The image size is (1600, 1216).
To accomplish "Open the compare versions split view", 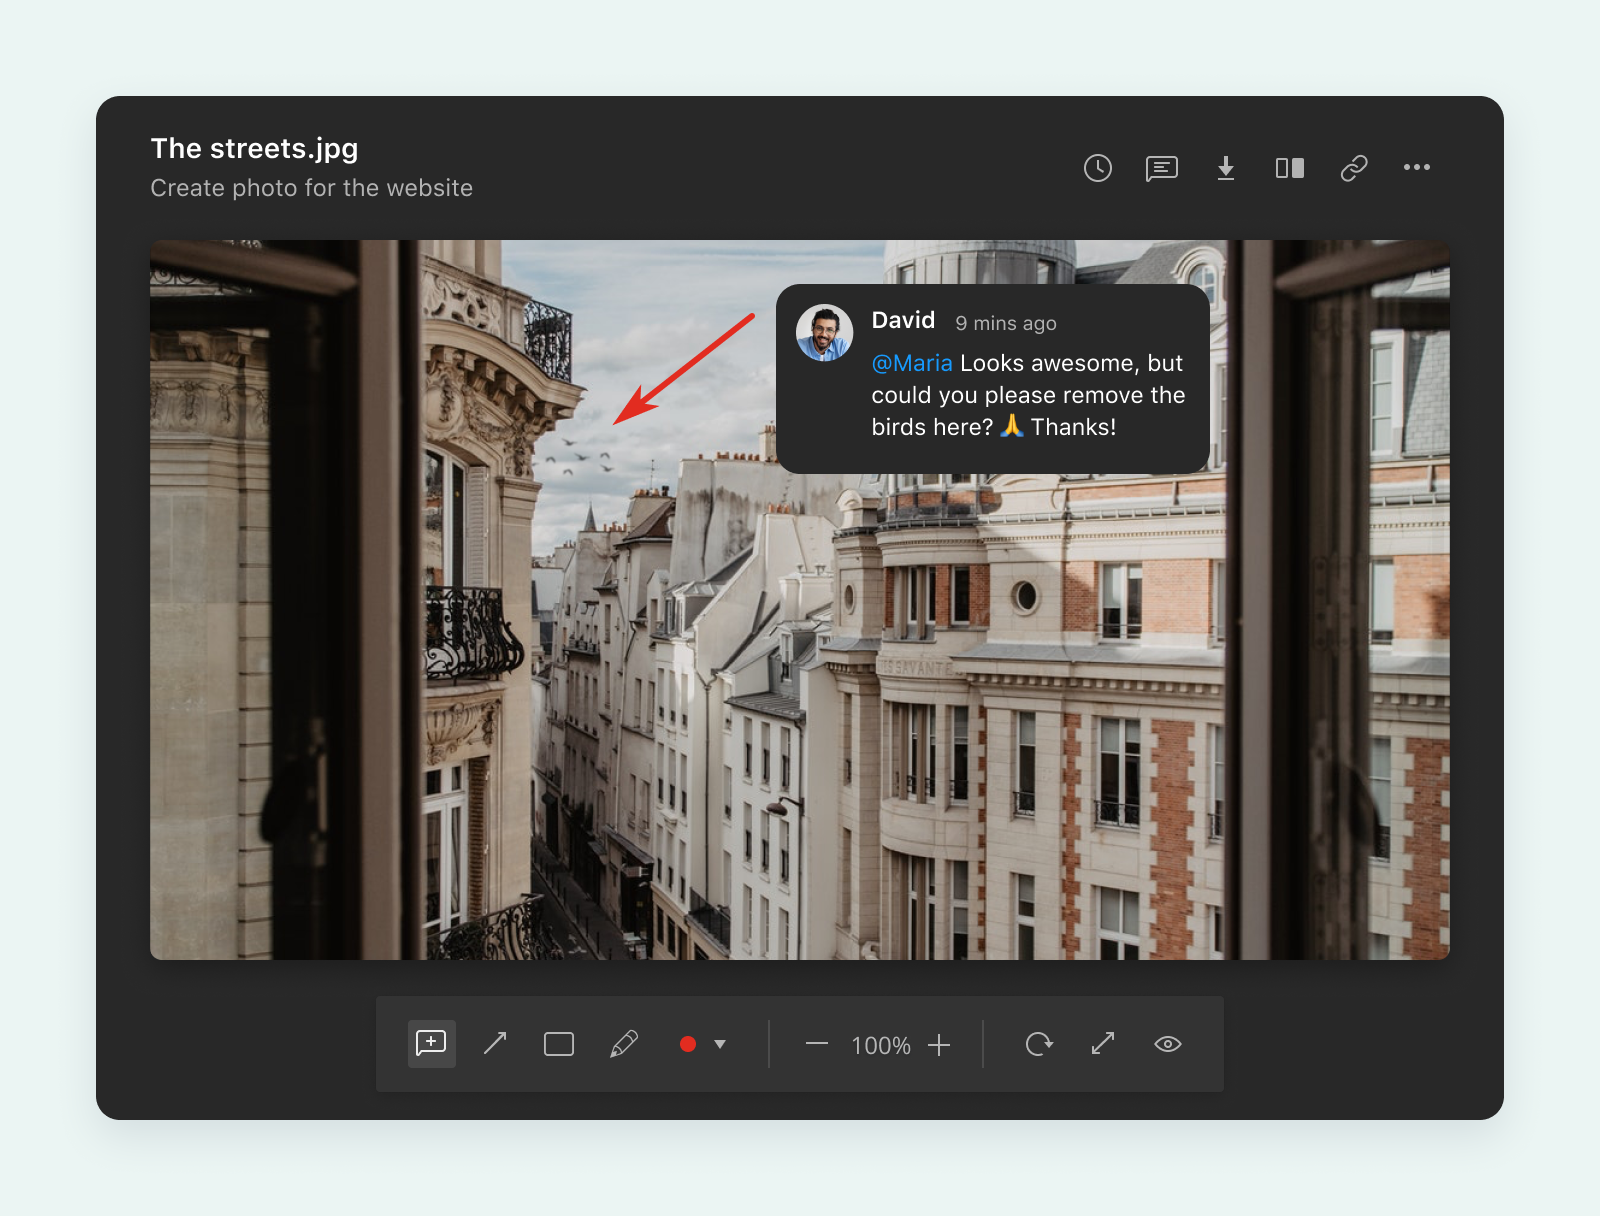I will pyautogui.click(x=1290, y=168).
